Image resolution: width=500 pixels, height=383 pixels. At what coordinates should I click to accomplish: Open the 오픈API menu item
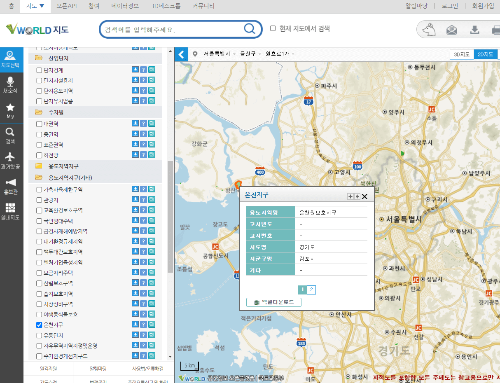(66, 6)
